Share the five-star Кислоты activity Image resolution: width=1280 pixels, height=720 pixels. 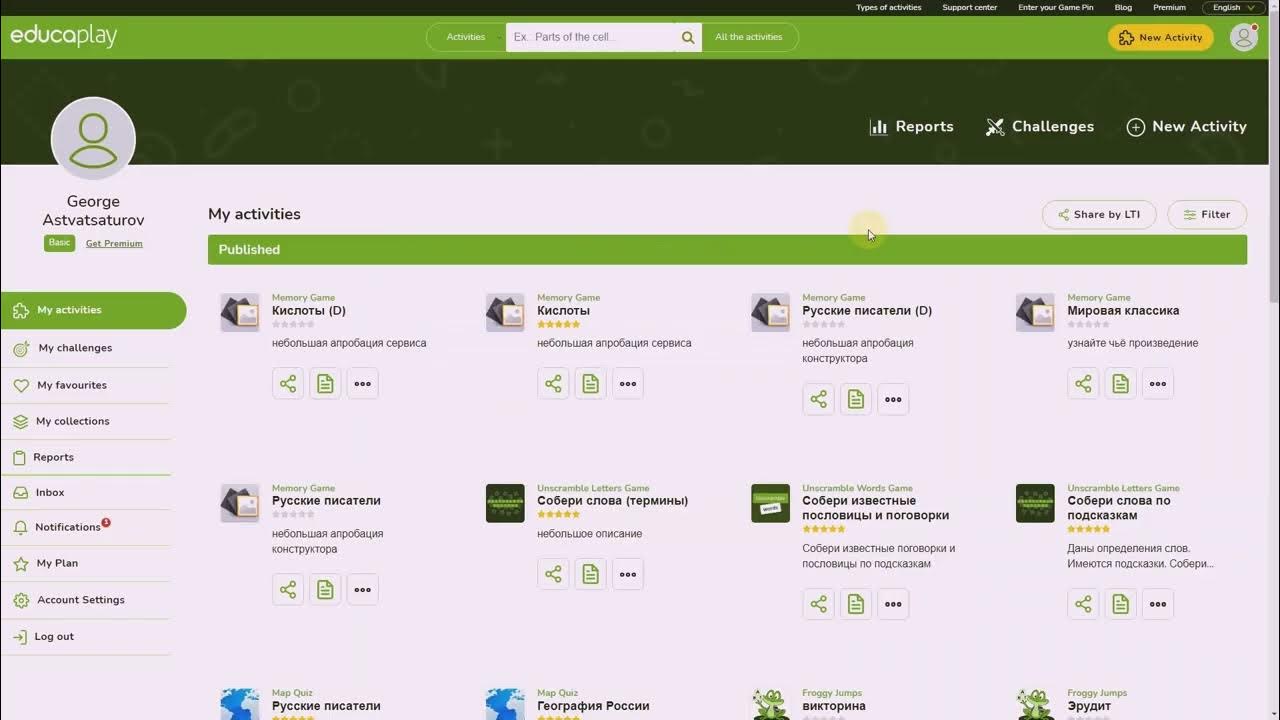[x=553, y=383]
